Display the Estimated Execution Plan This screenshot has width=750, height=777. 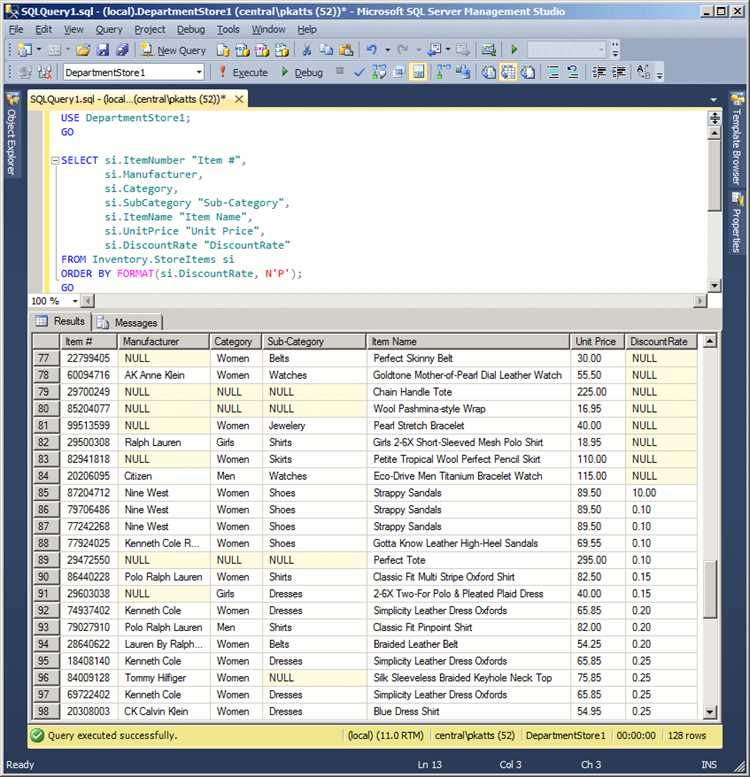pos(379,72)
